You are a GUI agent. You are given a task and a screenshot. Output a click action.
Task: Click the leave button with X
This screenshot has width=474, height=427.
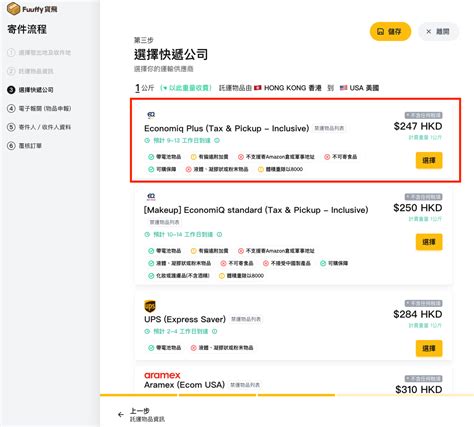click(438, 32)
